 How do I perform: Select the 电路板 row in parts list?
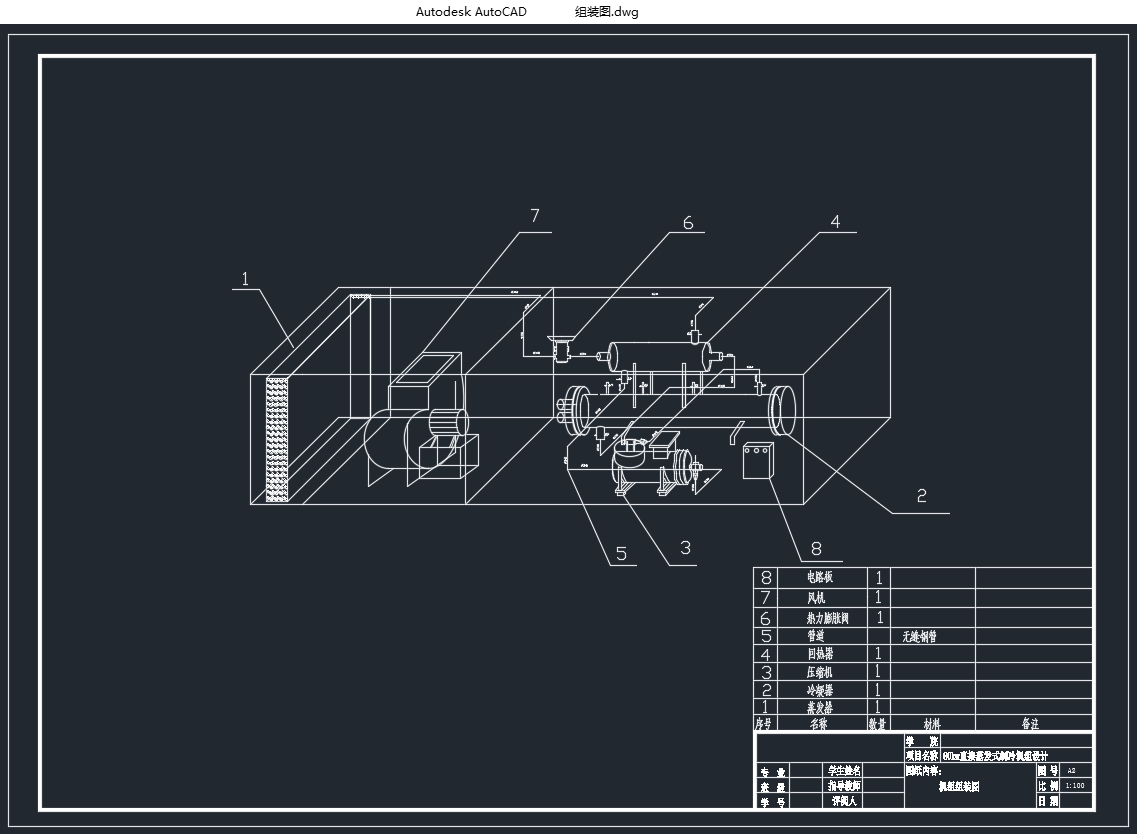819,578
